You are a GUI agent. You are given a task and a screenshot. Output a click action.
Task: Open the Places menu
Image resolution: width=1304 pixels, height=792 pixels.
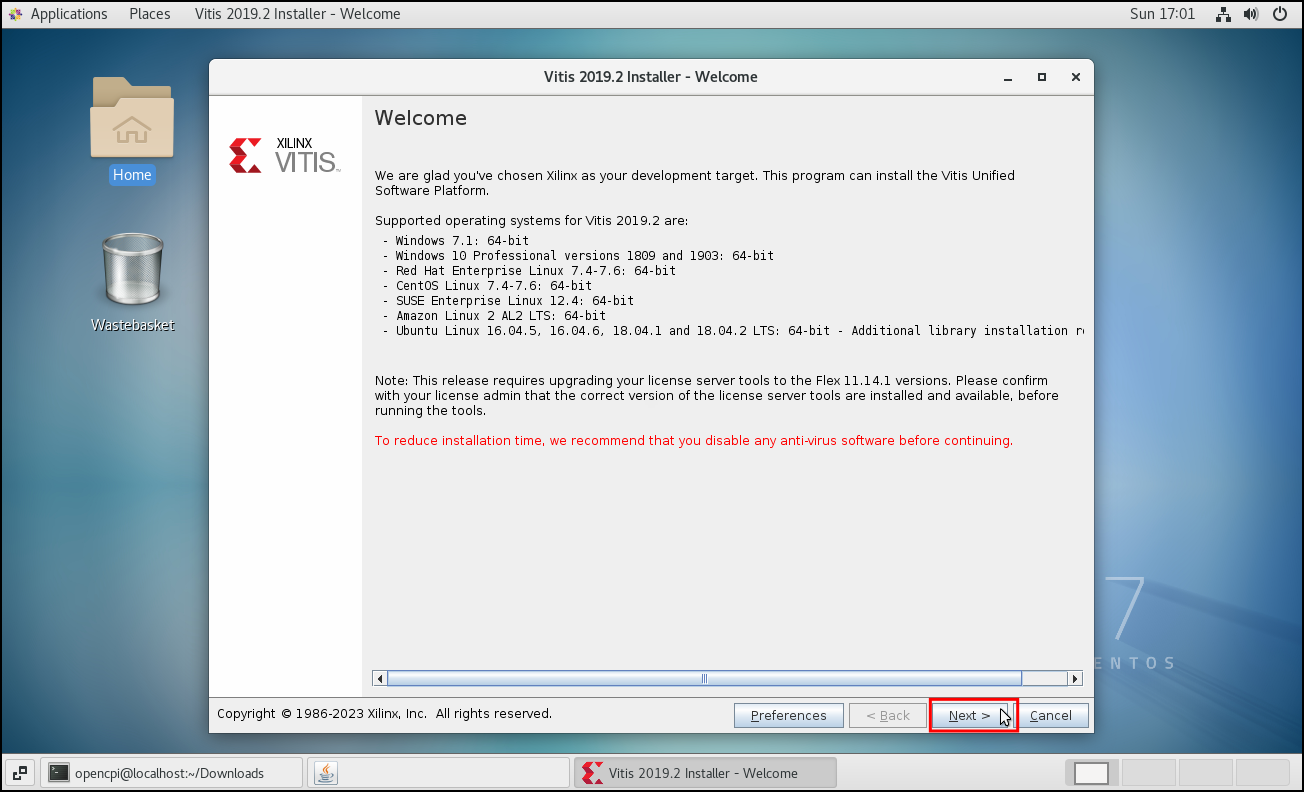[x=149, y=14]
